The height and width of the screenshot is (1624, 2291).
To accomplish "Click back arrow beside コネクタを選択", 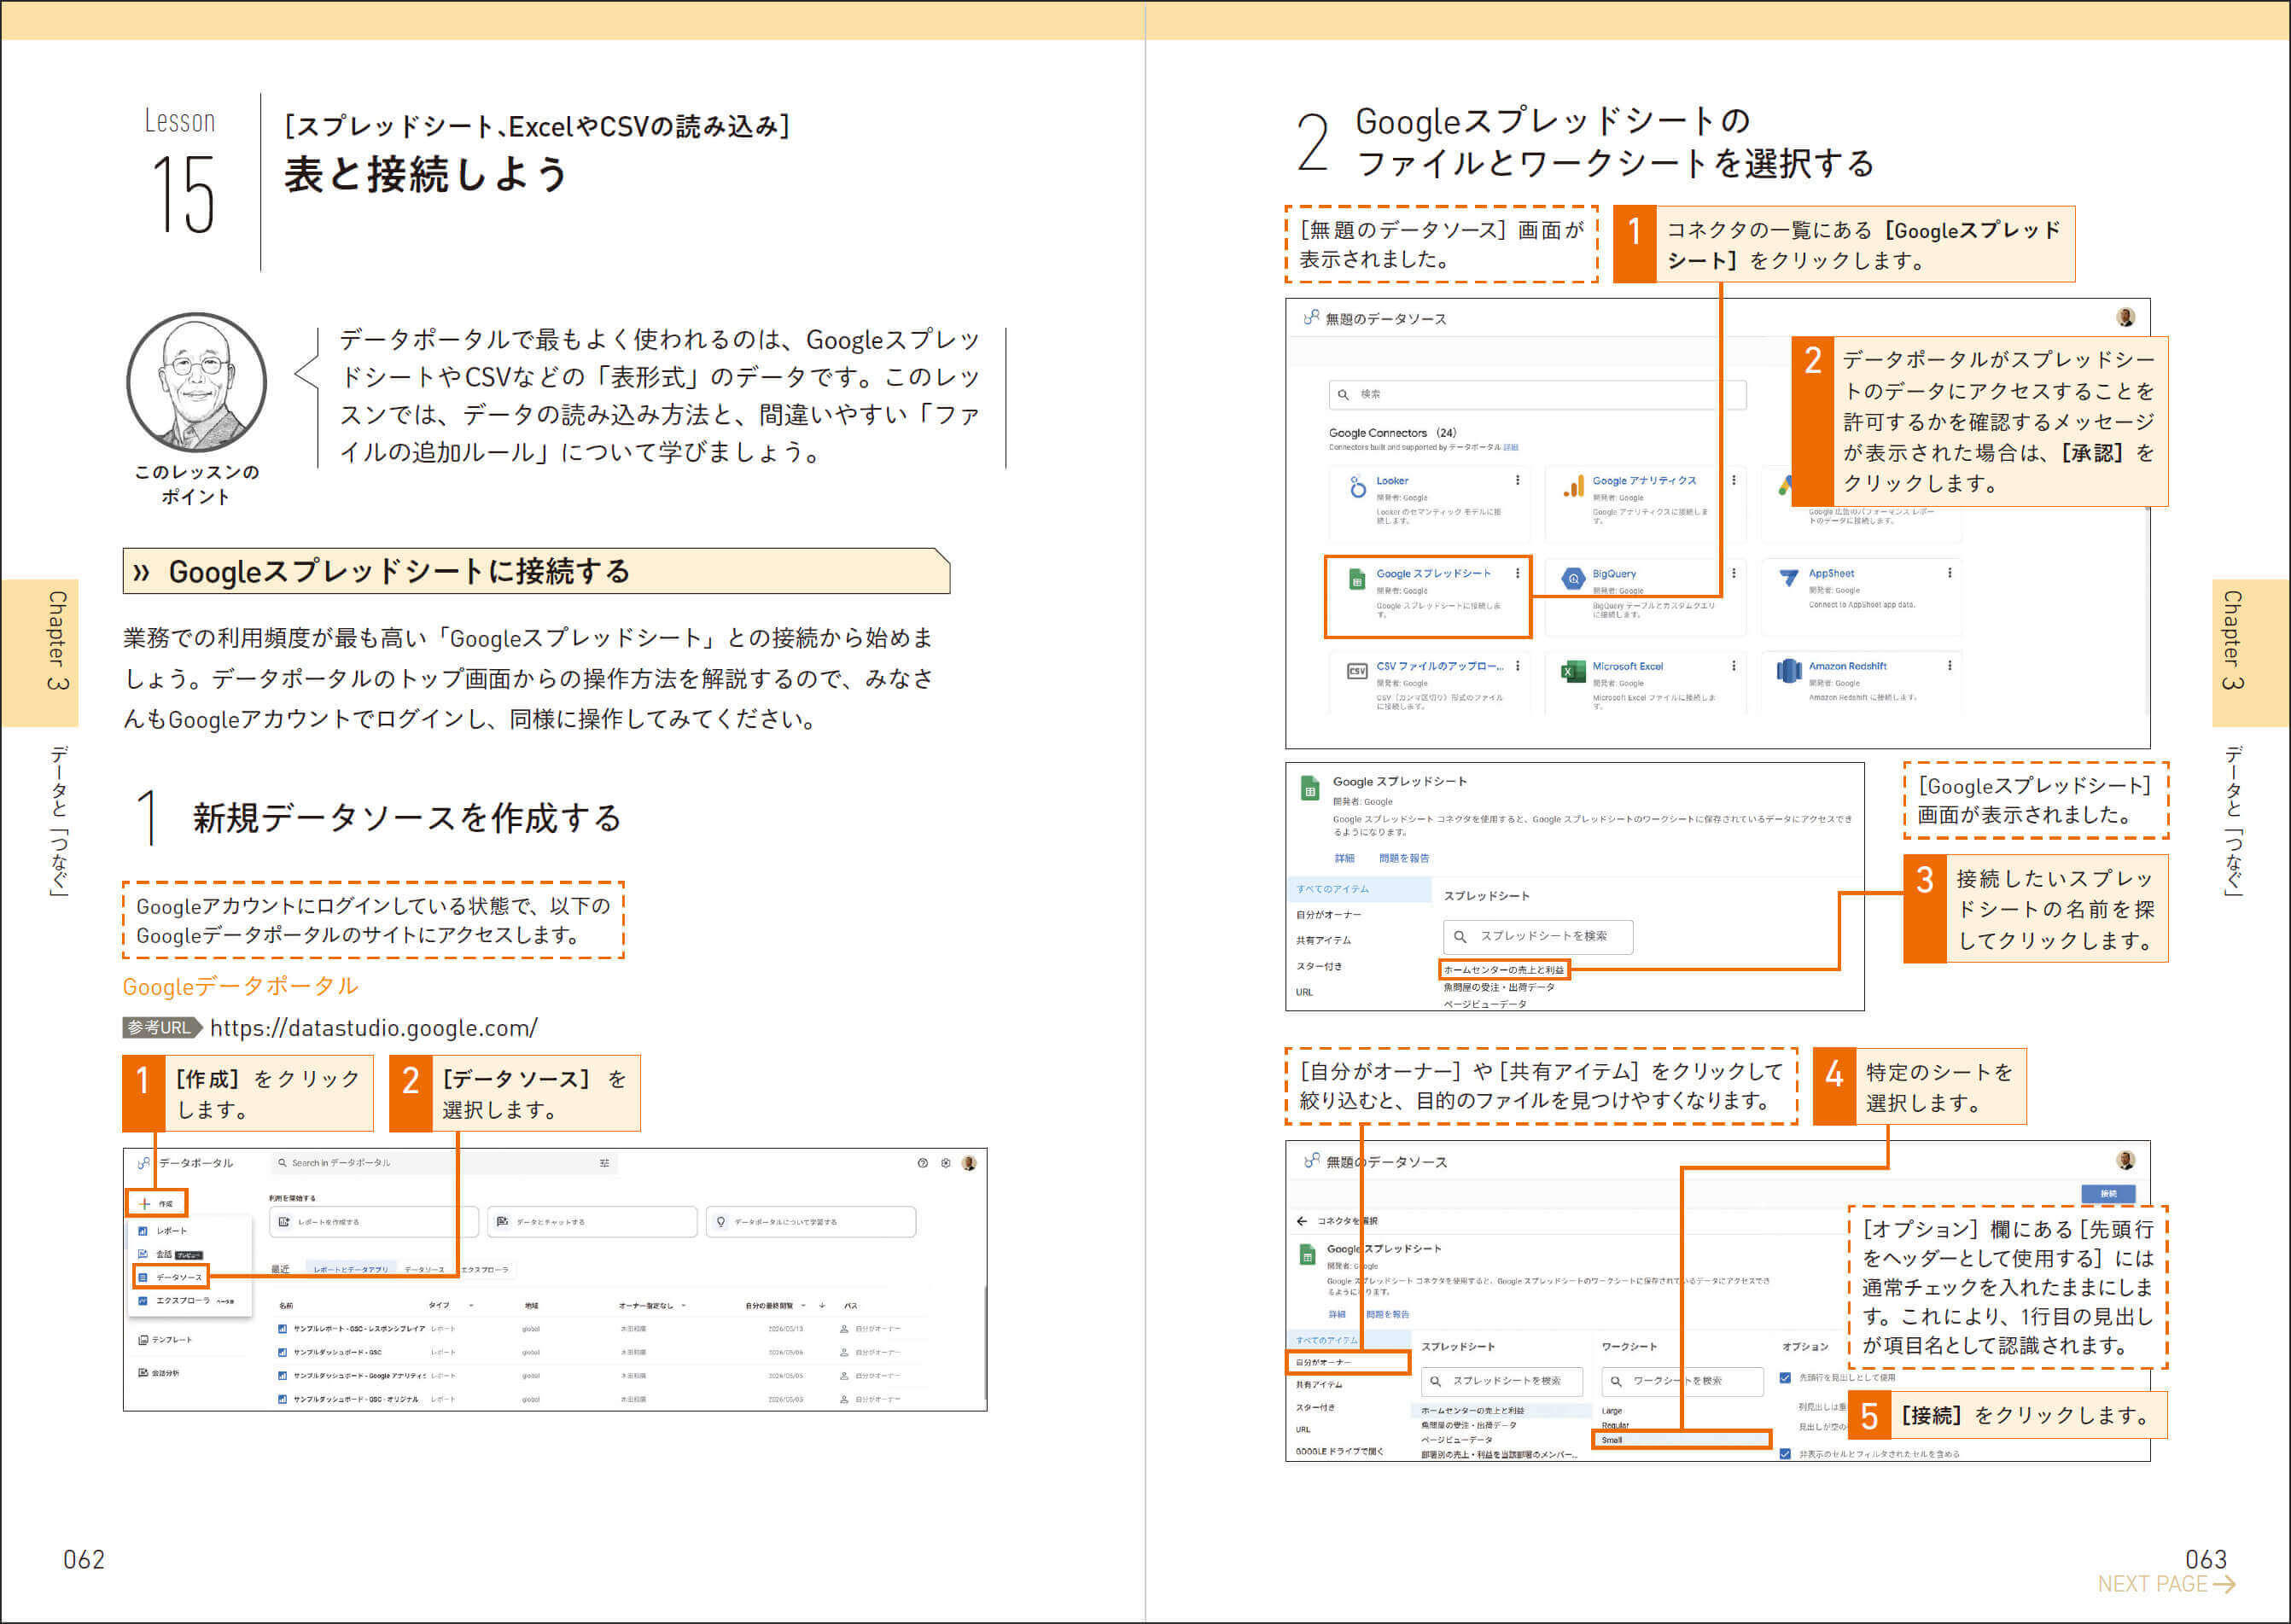I will [x=1301, y=1221].
